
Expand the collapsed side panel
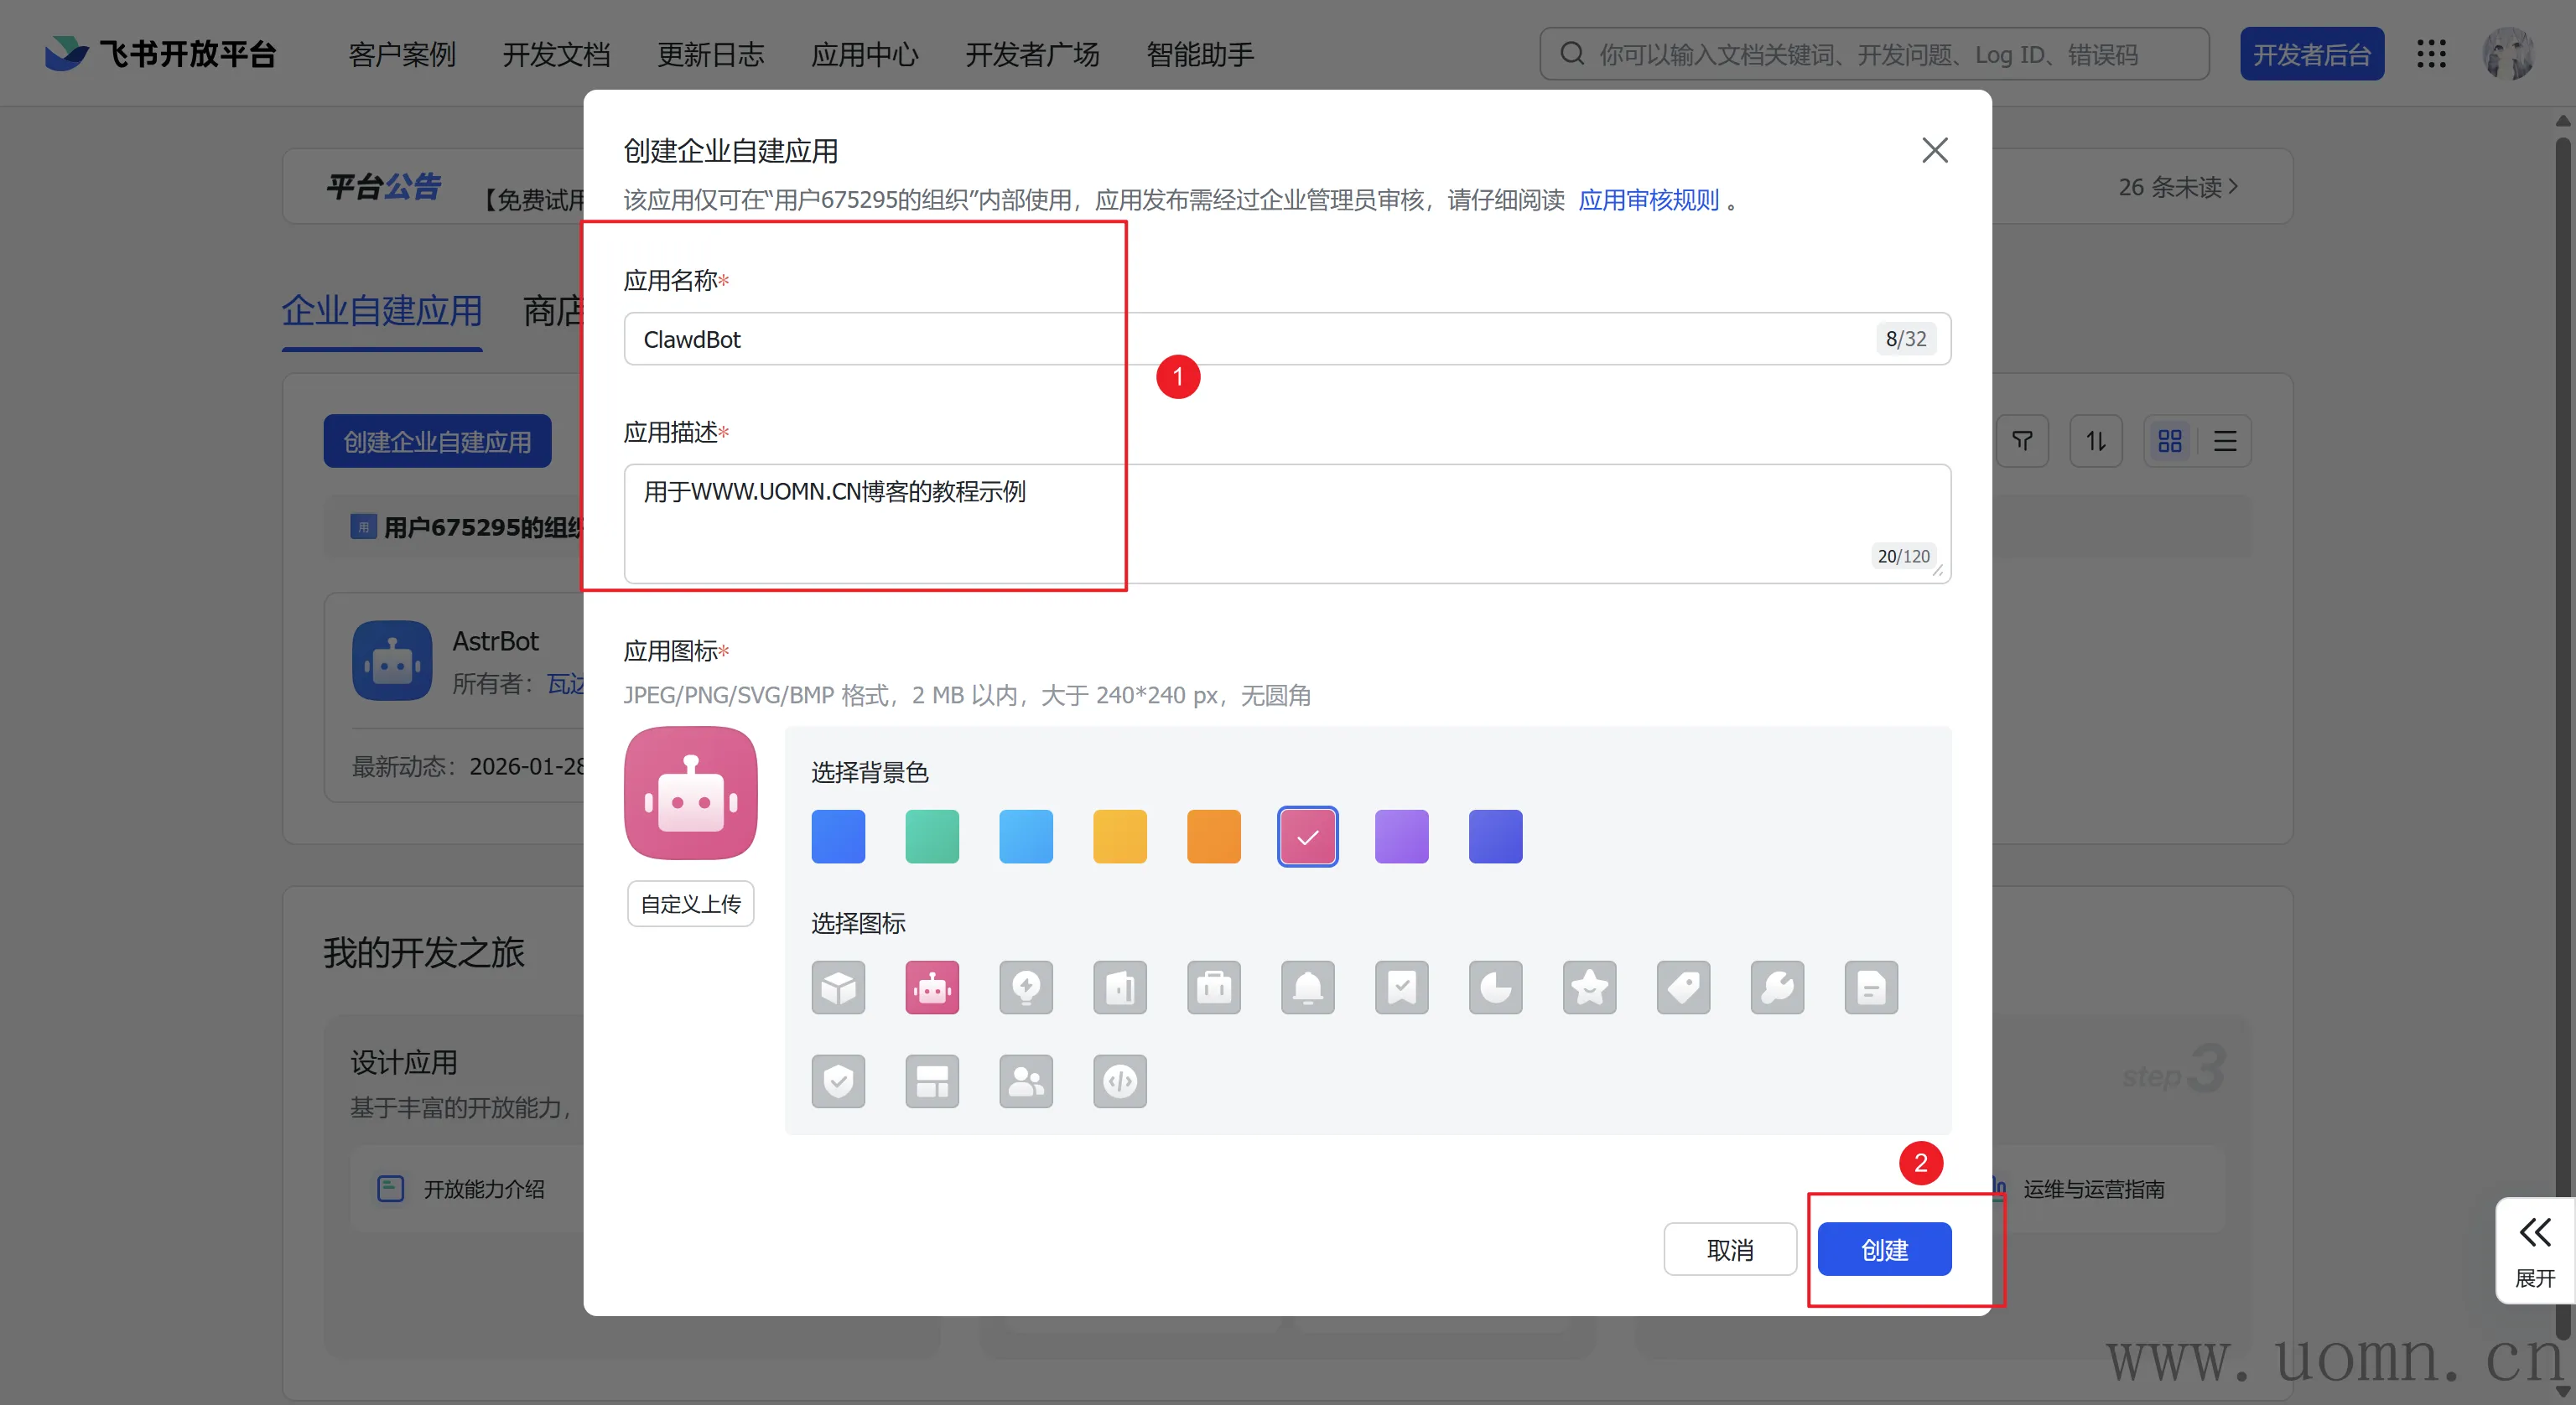(x=2535, y=1250)
